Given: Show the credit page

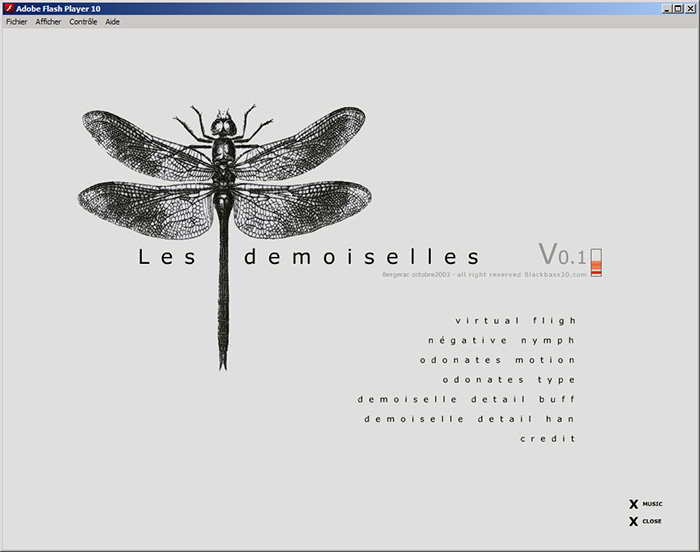Looking at the screenshot, I should coord(548,439).
